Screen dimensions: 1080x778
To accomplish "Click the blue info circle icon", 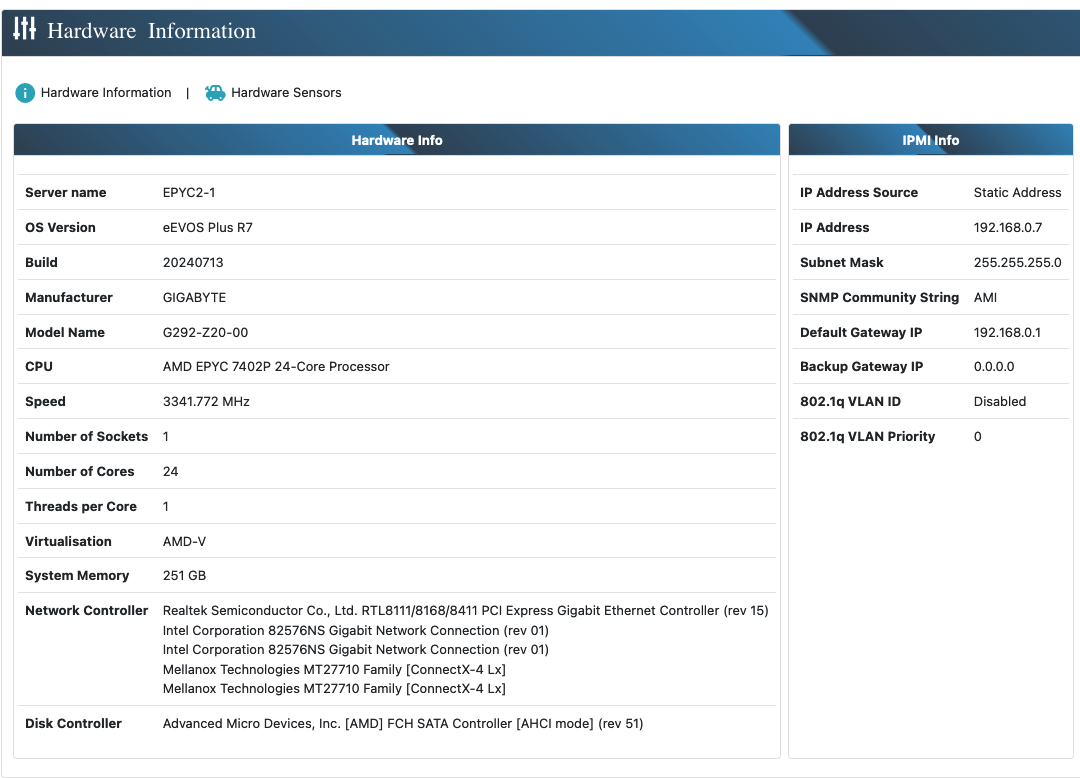I will tap(25, 93).
